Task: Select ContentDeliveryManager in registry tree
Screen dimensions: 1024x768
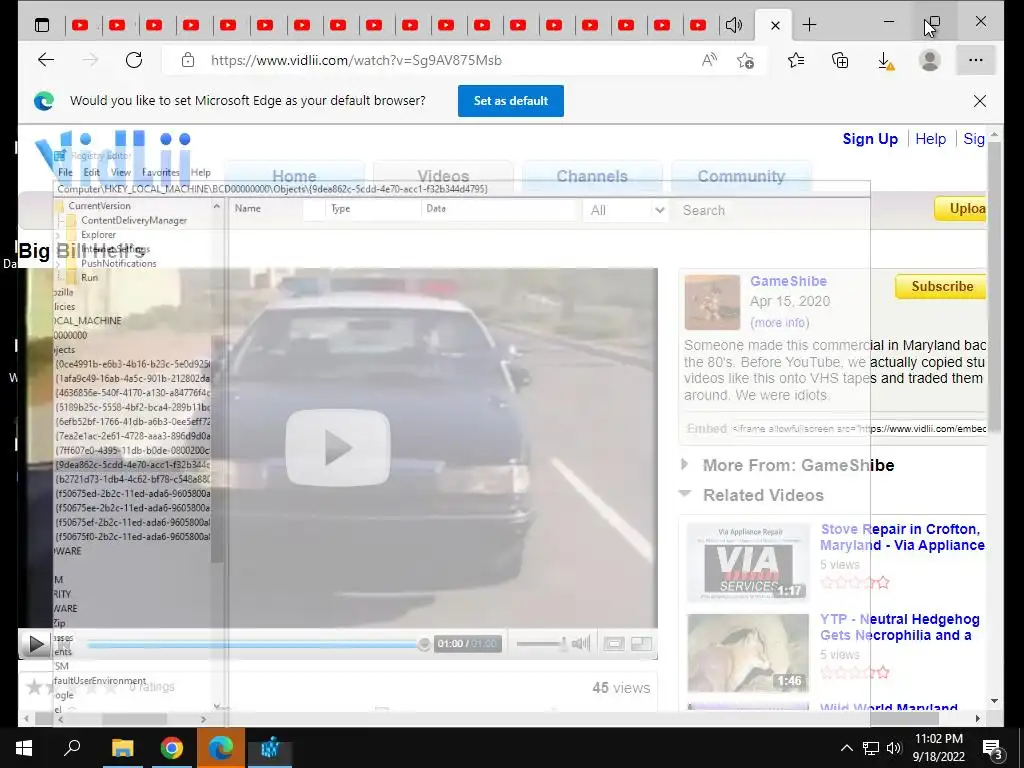Action: (x=134, y=221)
